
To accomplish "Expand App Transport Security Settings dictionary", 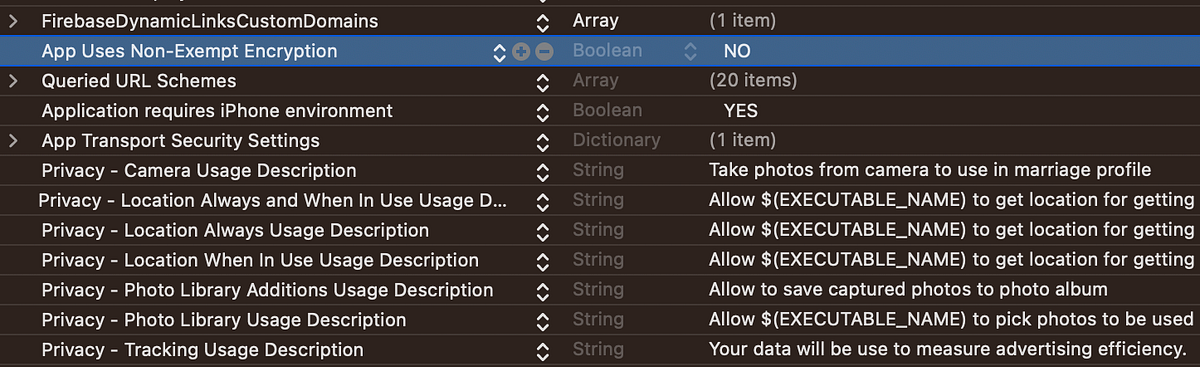I will point(13,141).
